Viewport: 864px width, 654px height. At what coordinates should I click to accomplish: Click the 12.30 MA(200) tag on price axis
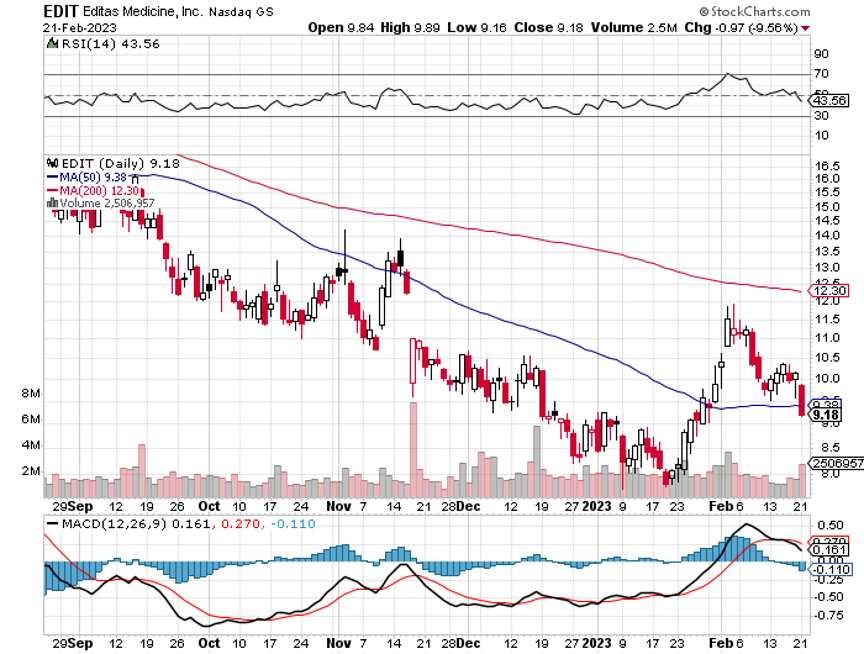829,290
